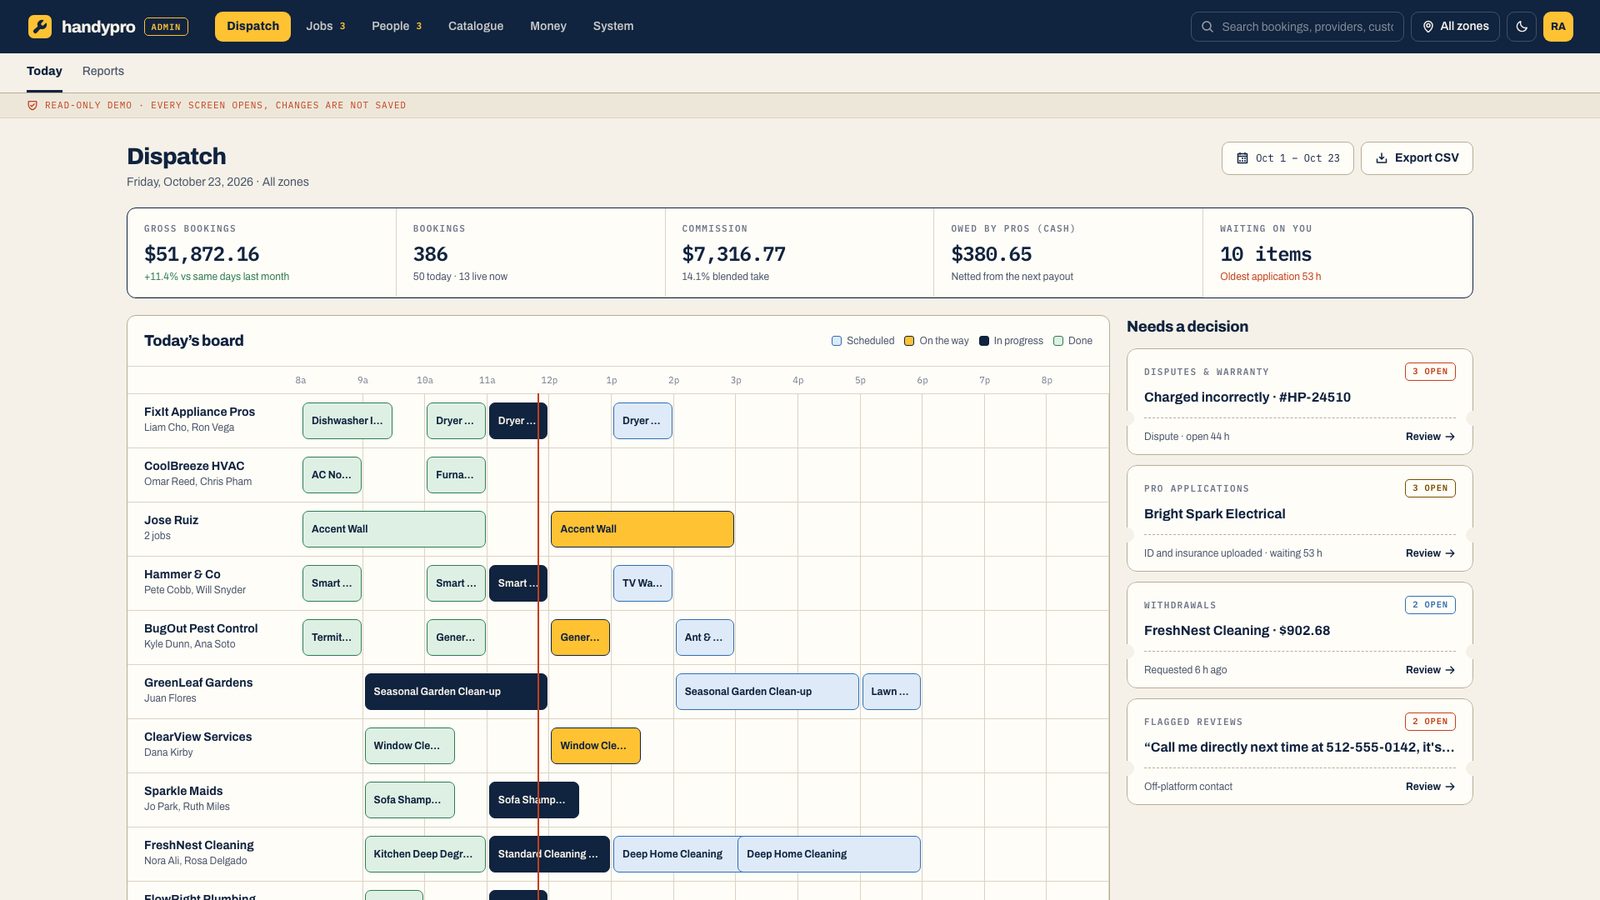Select the Today tab
The image size is (1600, 900).
click(x=44, y=71)
